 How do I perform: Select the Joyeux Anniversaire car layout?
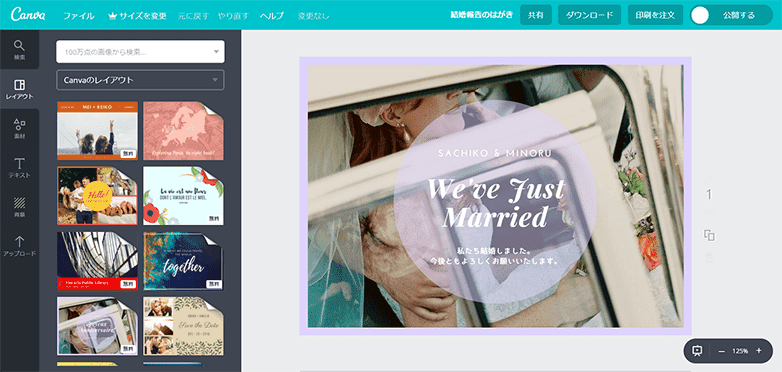pyautogui.click(x=97, y=326)
